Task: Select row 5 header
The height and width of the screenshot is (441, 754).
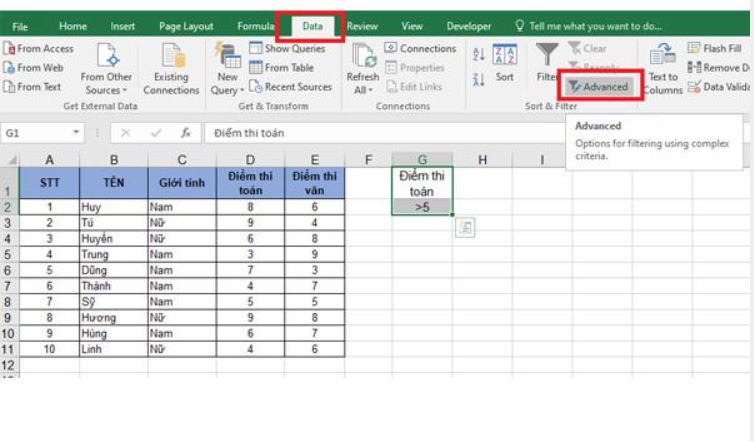Action: coord(9,254)
